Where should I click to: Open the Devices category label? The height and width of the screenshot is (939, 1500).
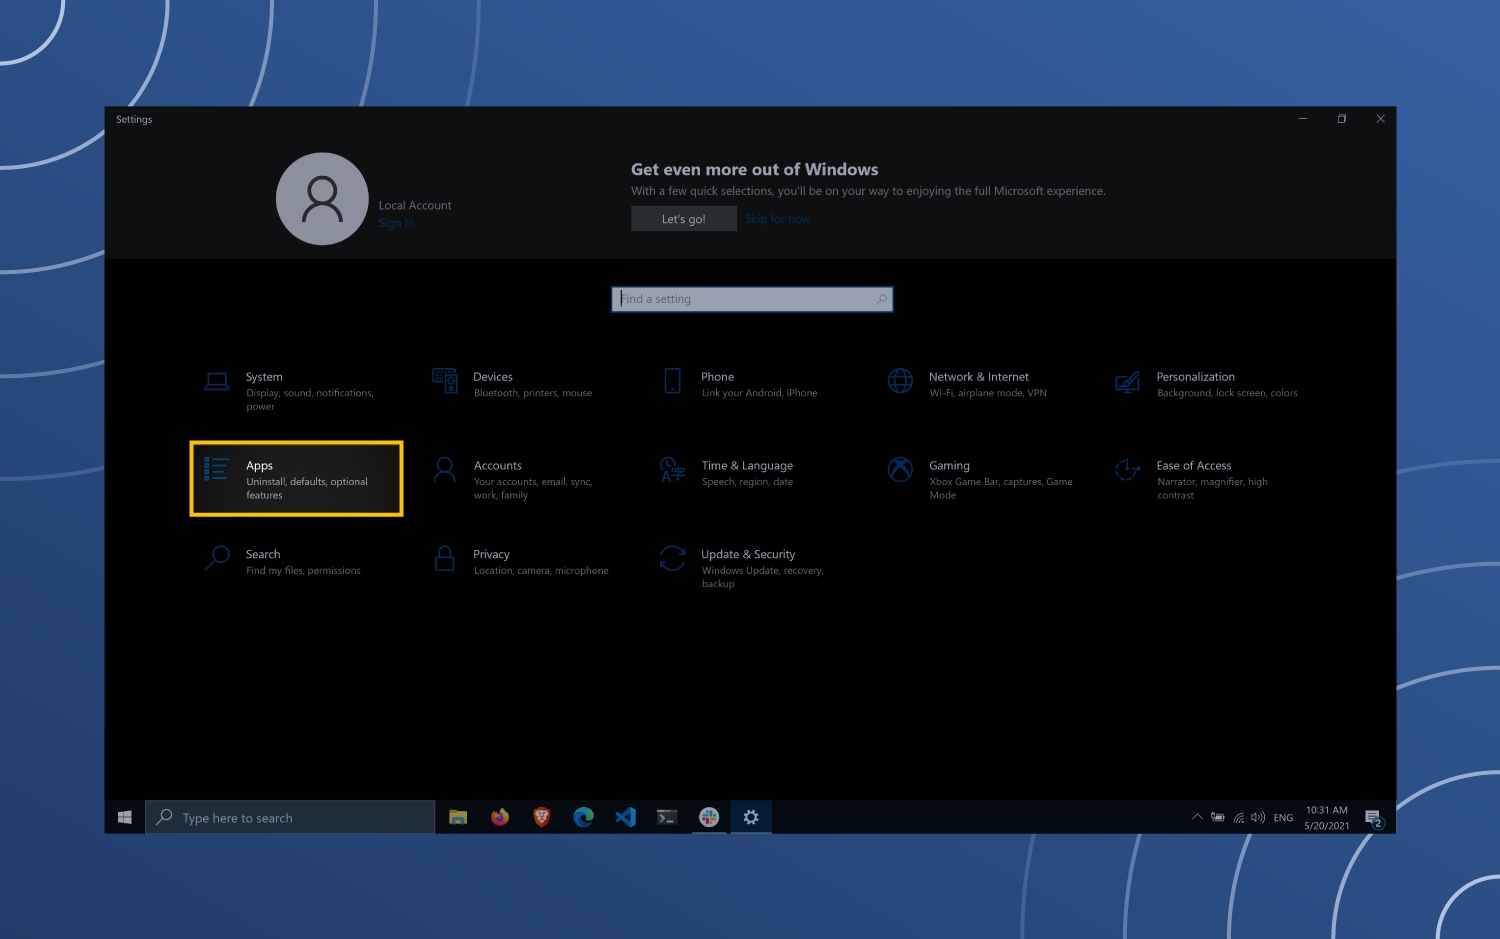(493, 377)
